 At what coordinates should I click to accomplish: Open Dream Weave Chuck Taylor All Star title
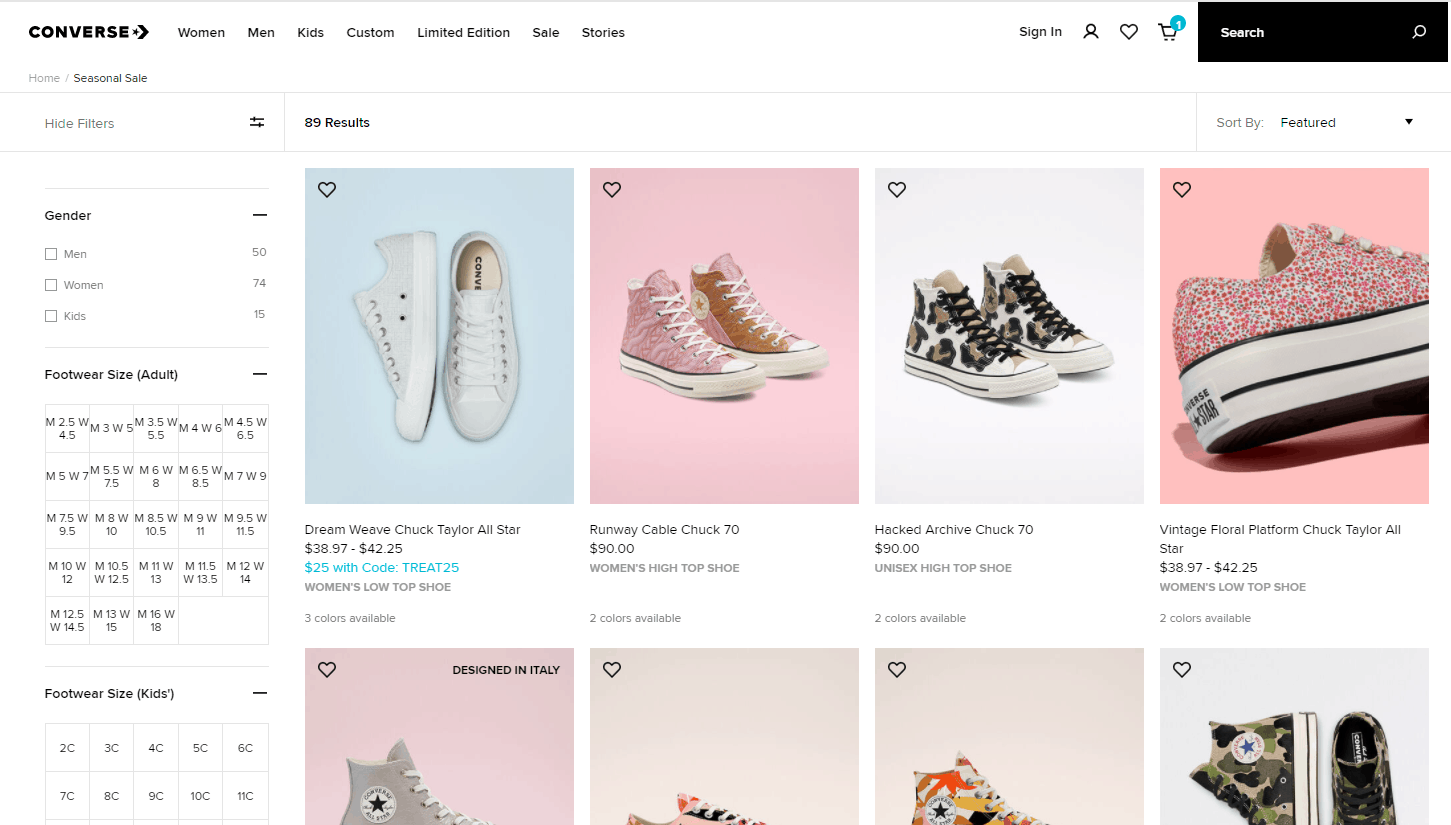click(x=412, y=529)
